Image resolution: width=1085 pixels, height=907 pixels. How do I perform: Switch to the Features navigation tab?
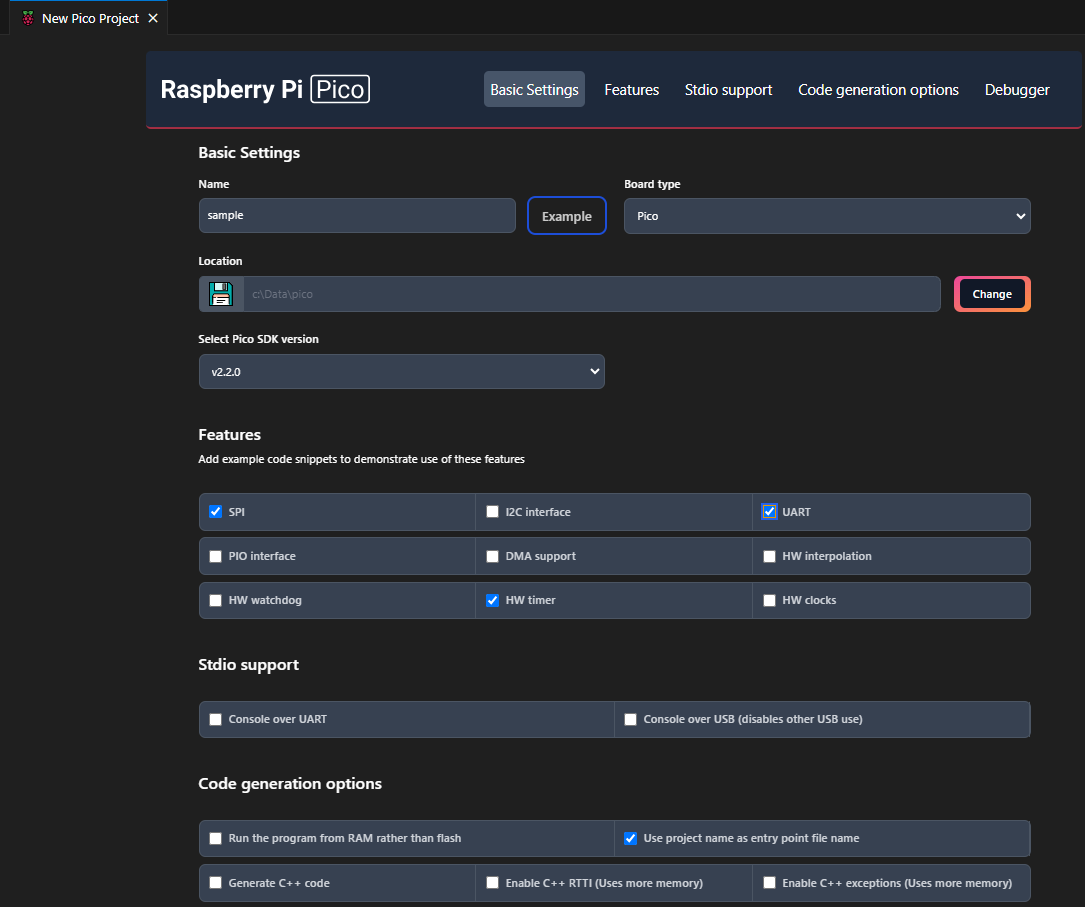pyautogui.click(x=631, y=90)
